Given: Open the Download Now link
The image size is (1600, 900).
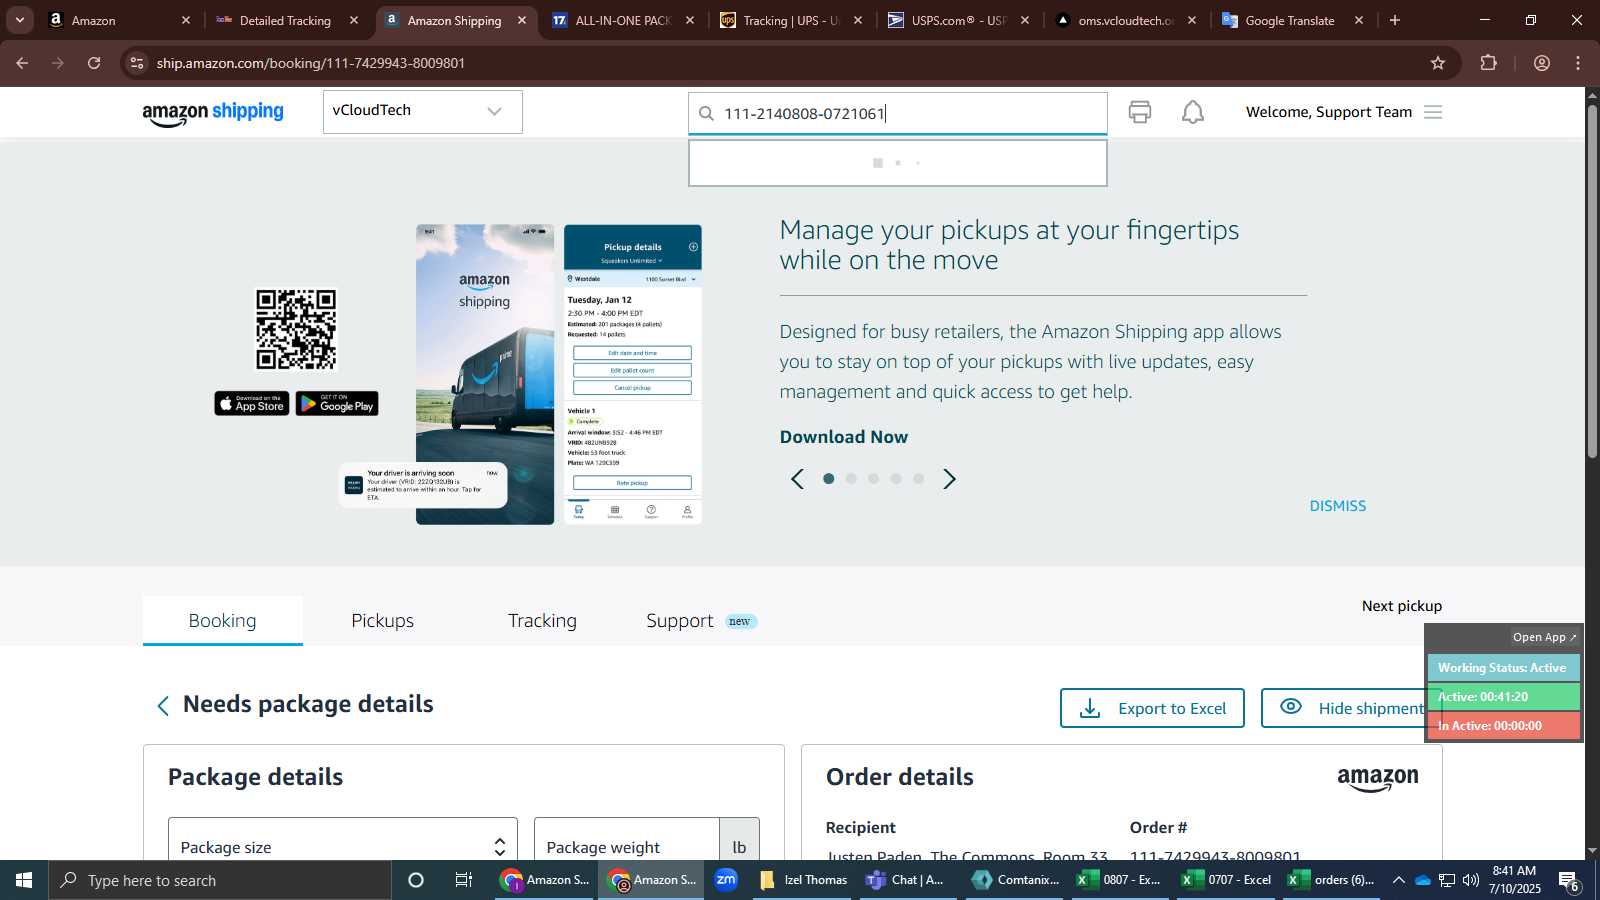Looking at the screenshot, I should point(844,437).
